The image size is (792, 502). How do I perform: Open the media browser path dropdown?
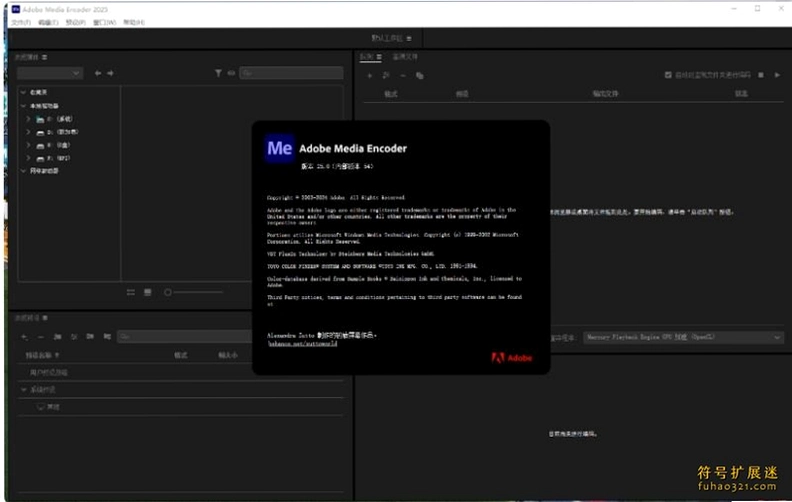50,73
